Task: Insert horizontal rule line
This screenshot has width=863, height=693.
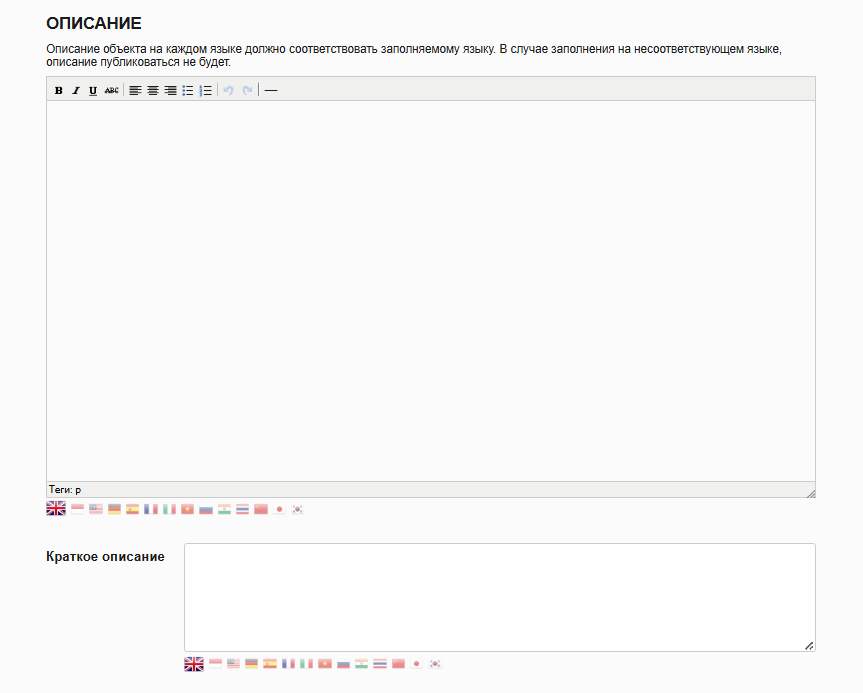Action: click(270, 90)
